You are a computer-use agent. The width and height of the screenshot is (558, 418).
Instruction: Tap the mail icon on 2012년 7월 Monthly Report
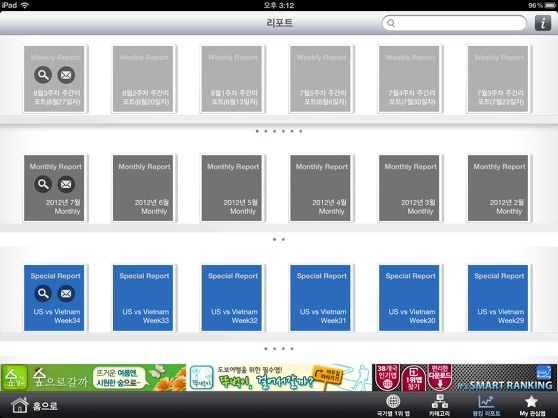(66, 184)
